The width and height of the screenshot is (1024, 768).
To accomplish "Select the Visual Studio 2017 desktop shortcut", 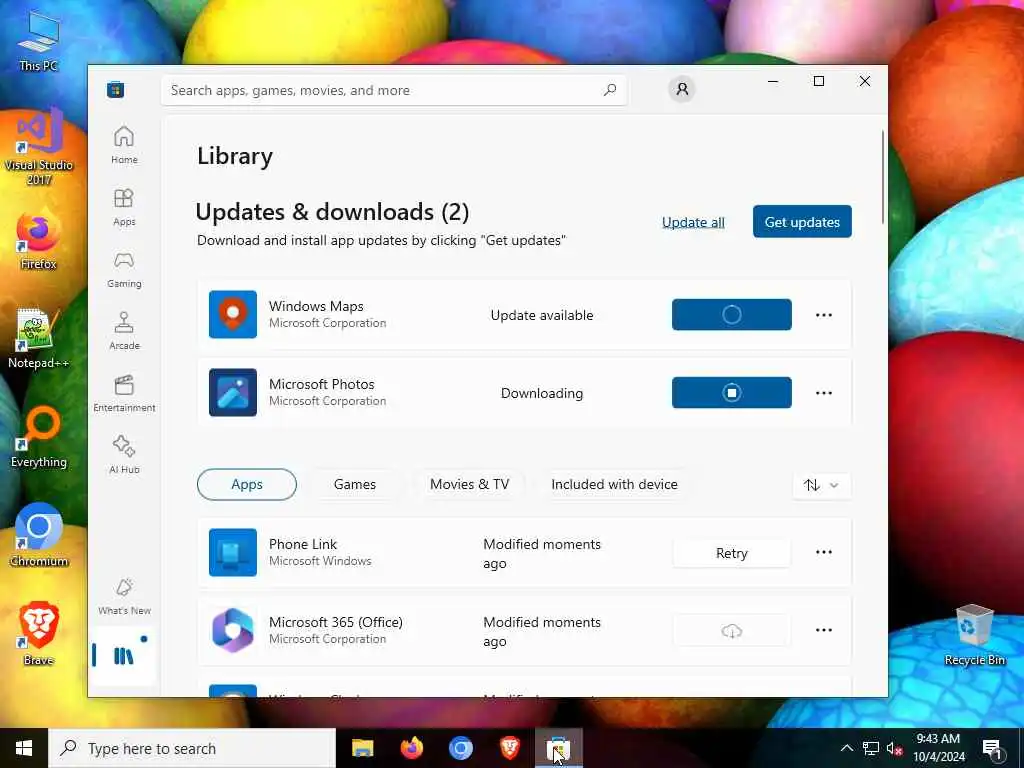I will pyautogui.click(x=39, y=147).
